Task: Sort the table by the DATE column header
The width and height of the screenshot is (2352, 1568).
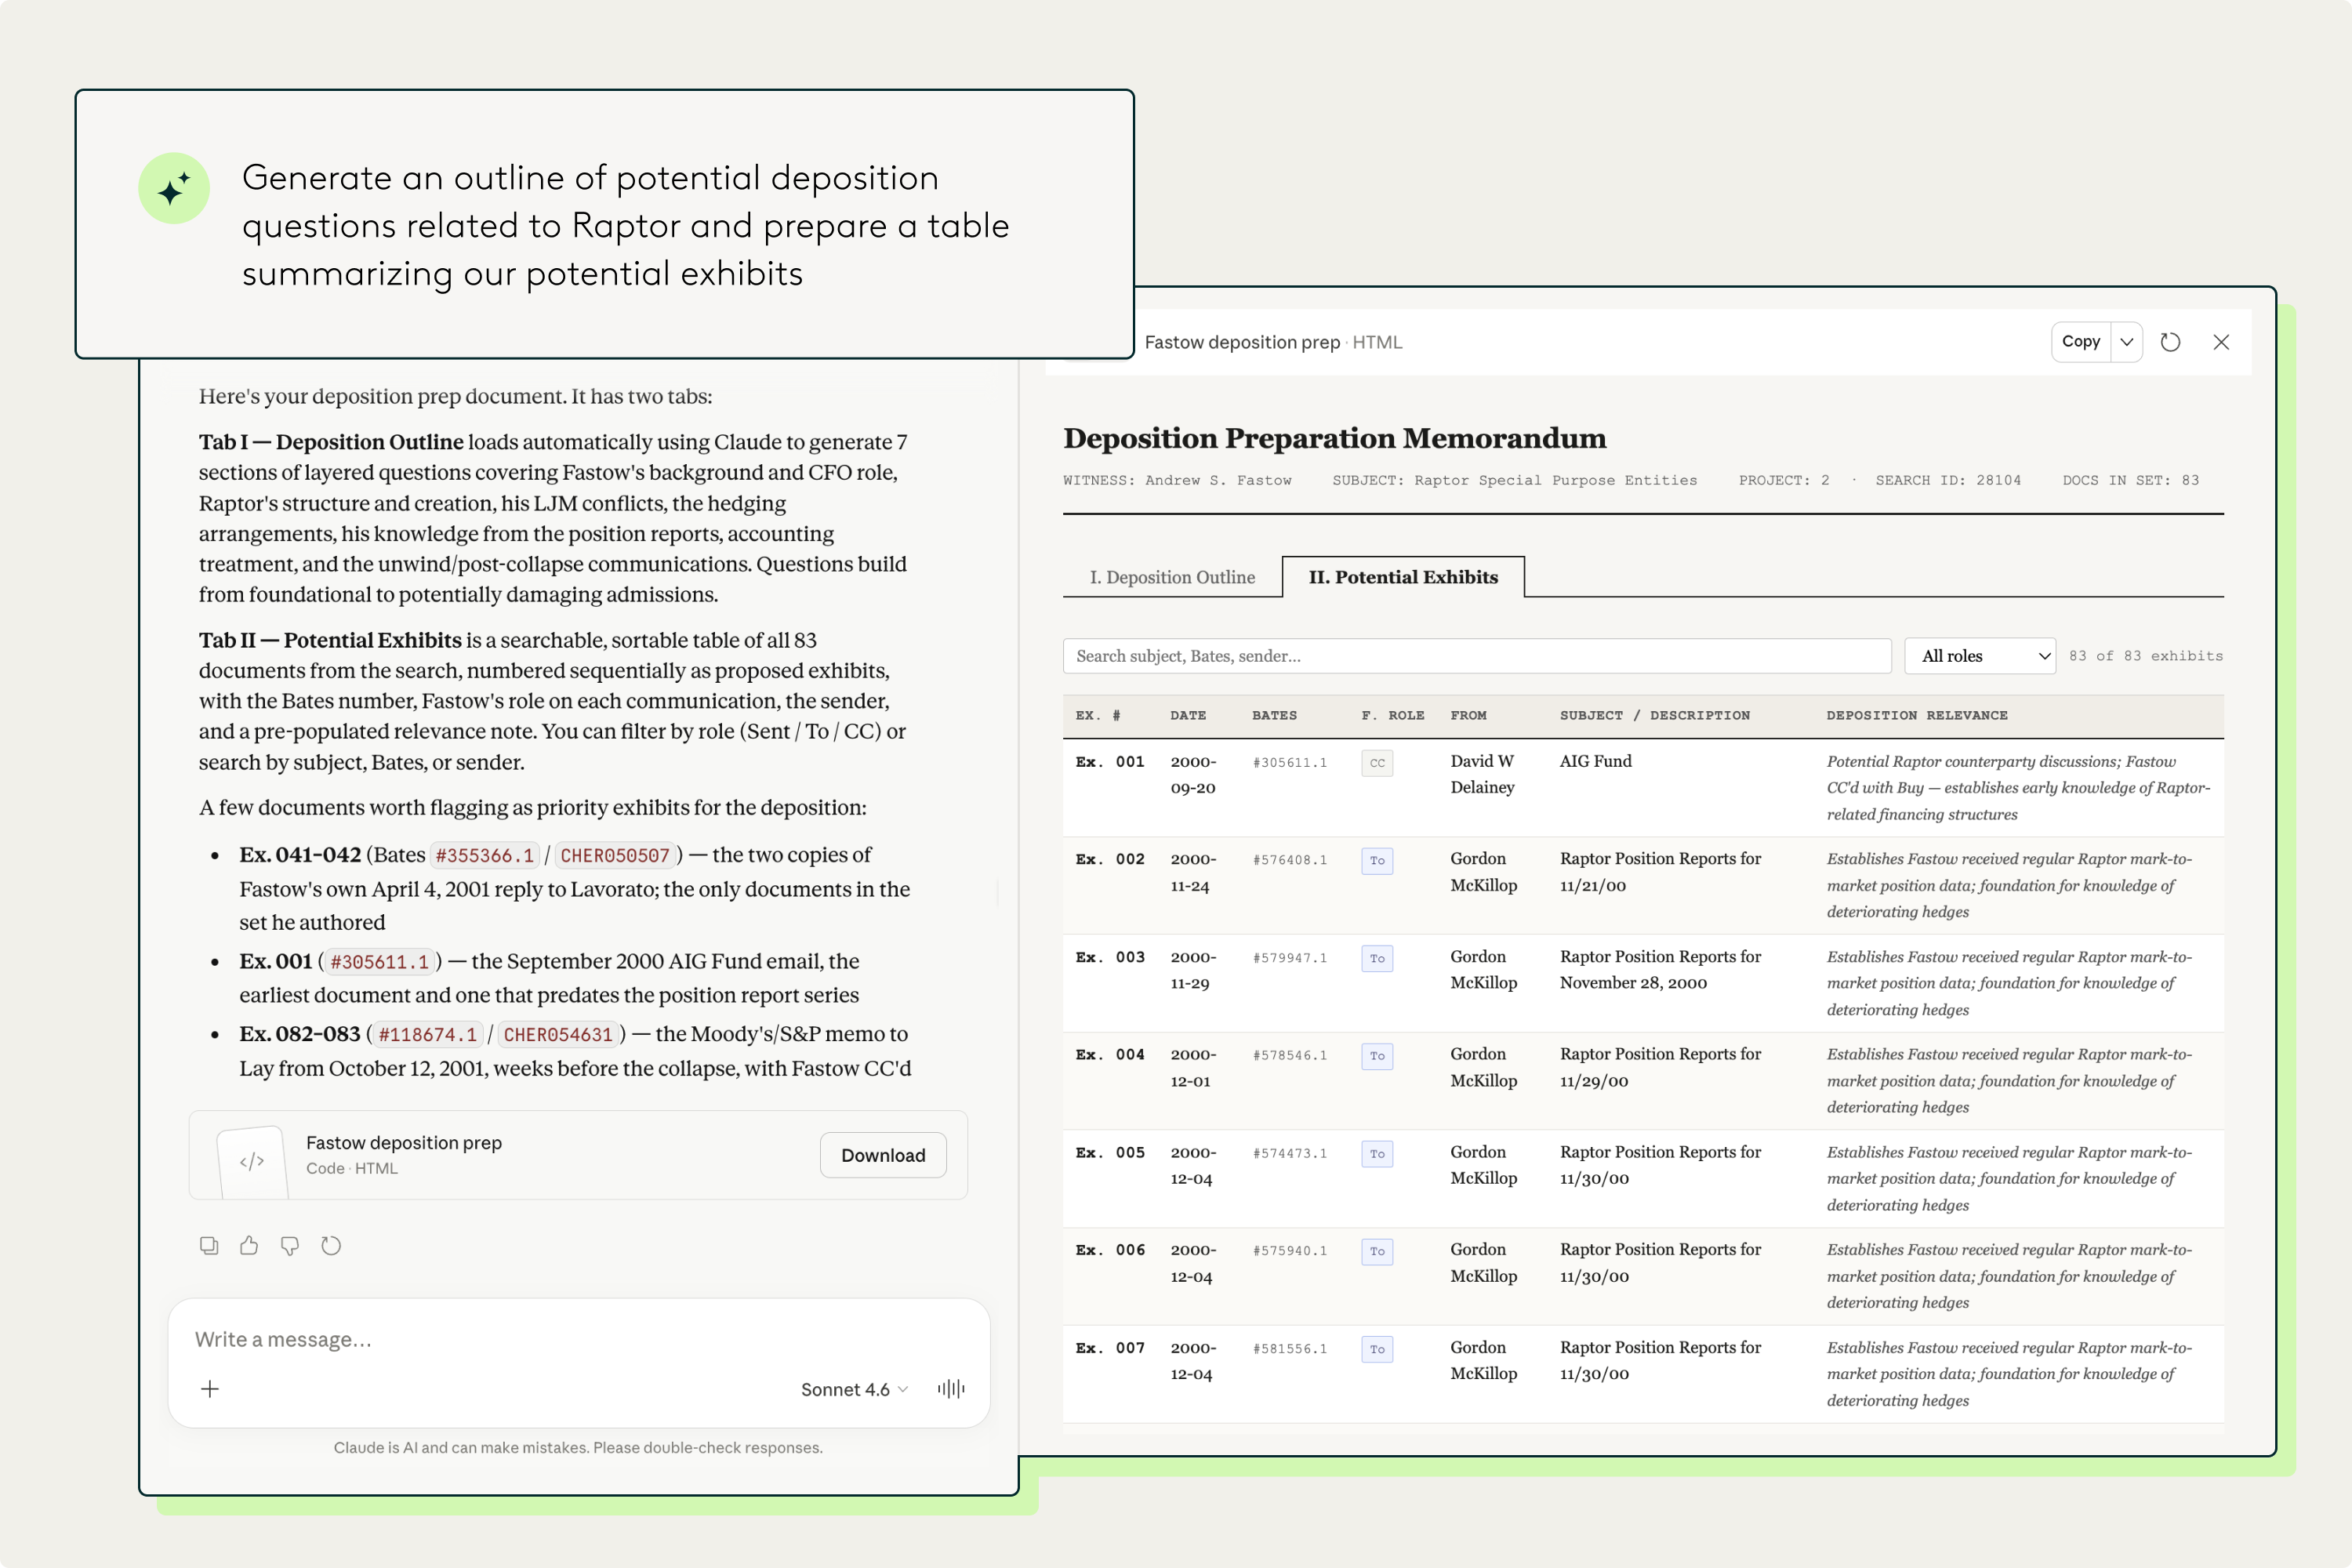Action: 1188,715
